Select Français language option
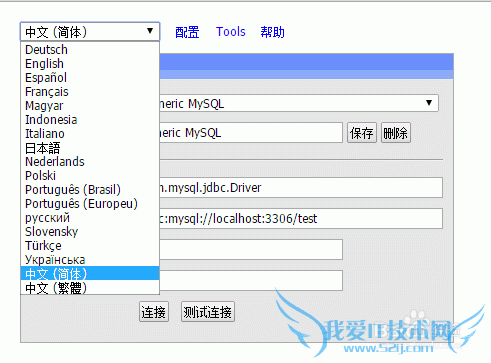 click(x=90, y=91)
